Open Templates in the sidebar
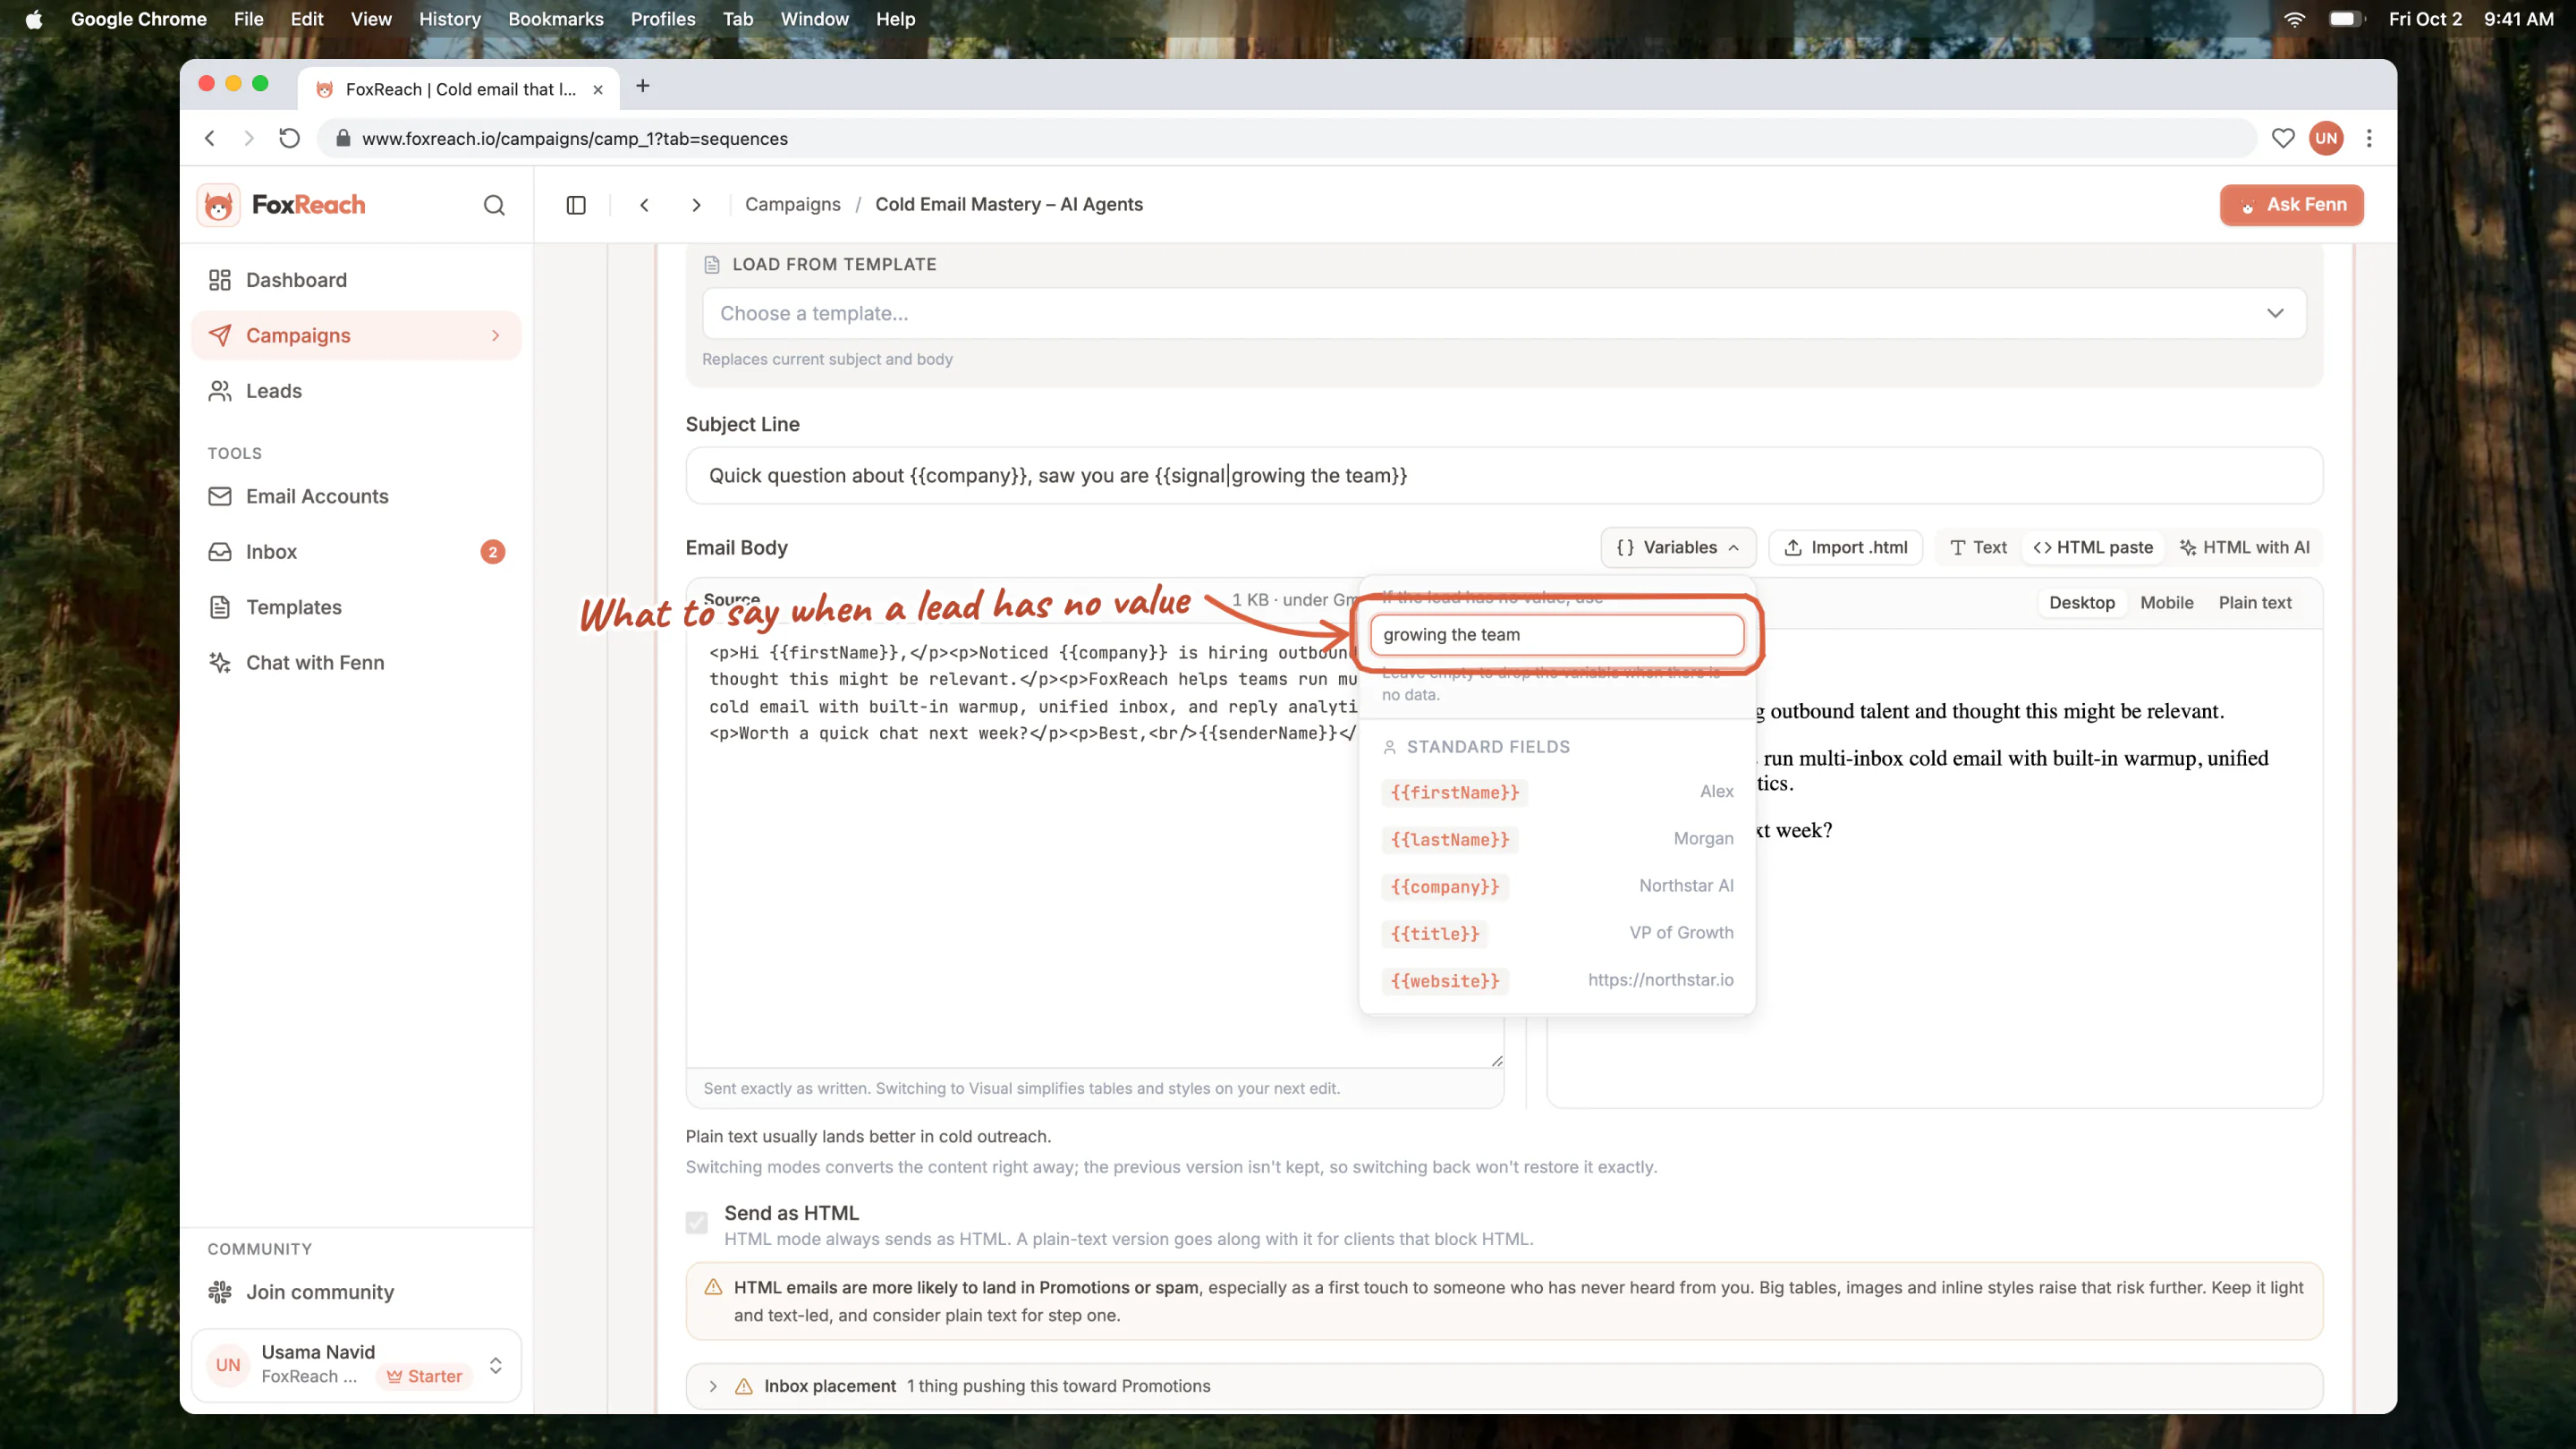Image resolution: width=2576 pixels, height=1449 pixels. (x=356, y=607)
